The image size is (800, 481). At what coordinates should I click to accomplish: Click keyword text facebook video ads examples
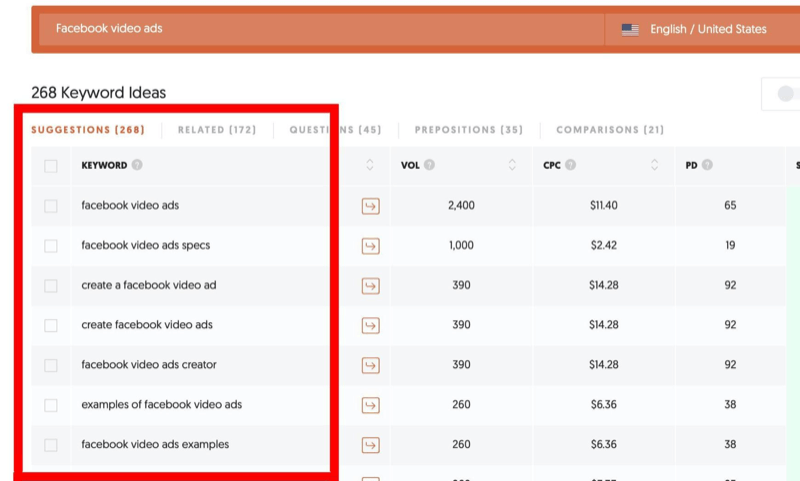[155, 444]
